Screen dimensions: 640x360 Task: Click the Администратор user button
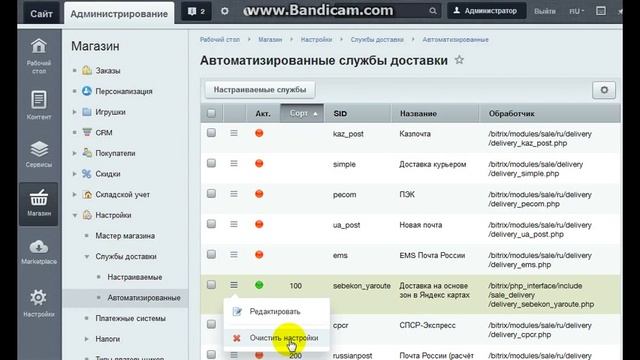486,11
